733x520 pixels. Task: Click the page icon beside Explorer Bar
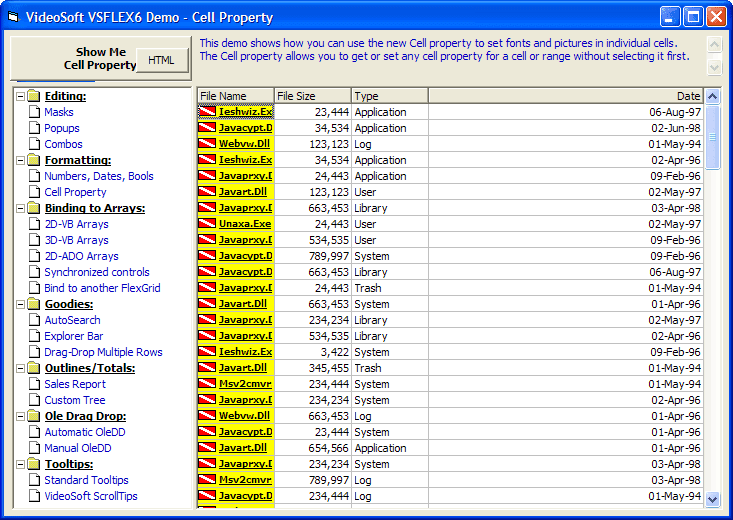pos(34,336)
